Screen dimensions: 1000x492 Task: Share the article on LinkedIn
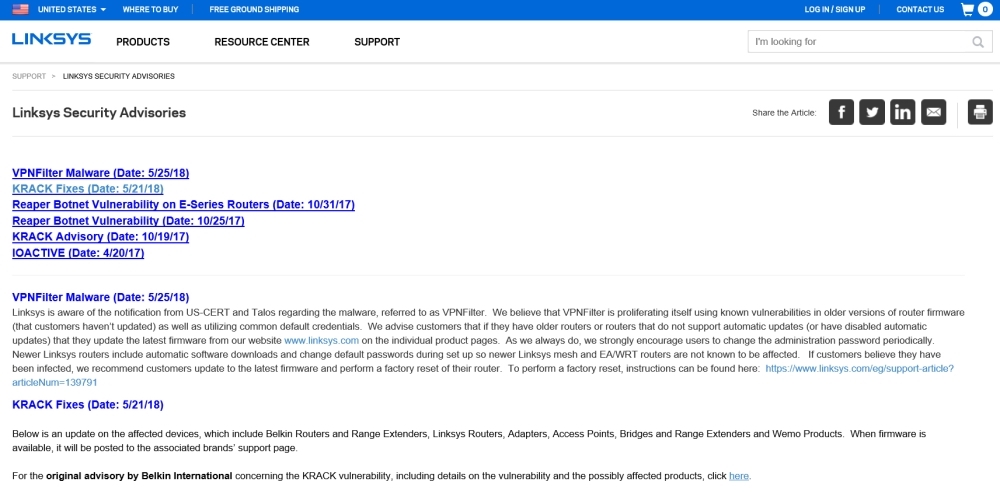pyautogui.click(x=902, y=112)
